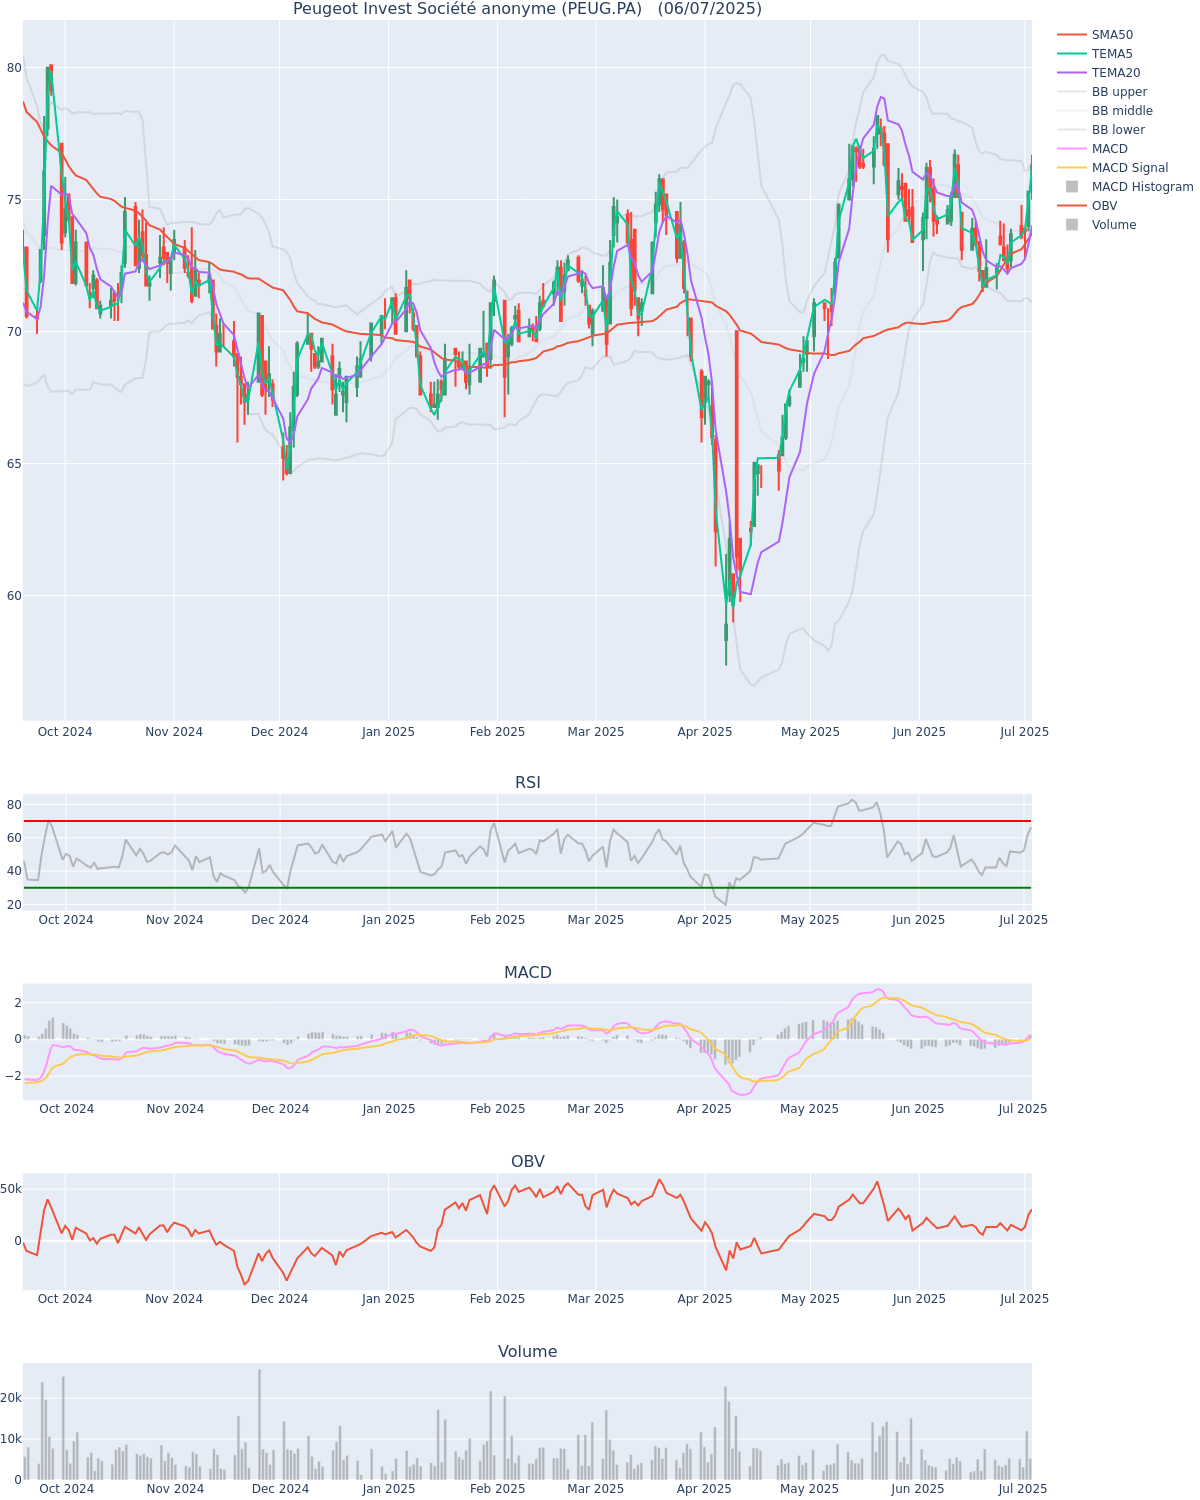Image resolution: width=1200 pixels, height=1500 pixels.
Task: Click the −2 label on the MACD axis
Action: 14,1076
